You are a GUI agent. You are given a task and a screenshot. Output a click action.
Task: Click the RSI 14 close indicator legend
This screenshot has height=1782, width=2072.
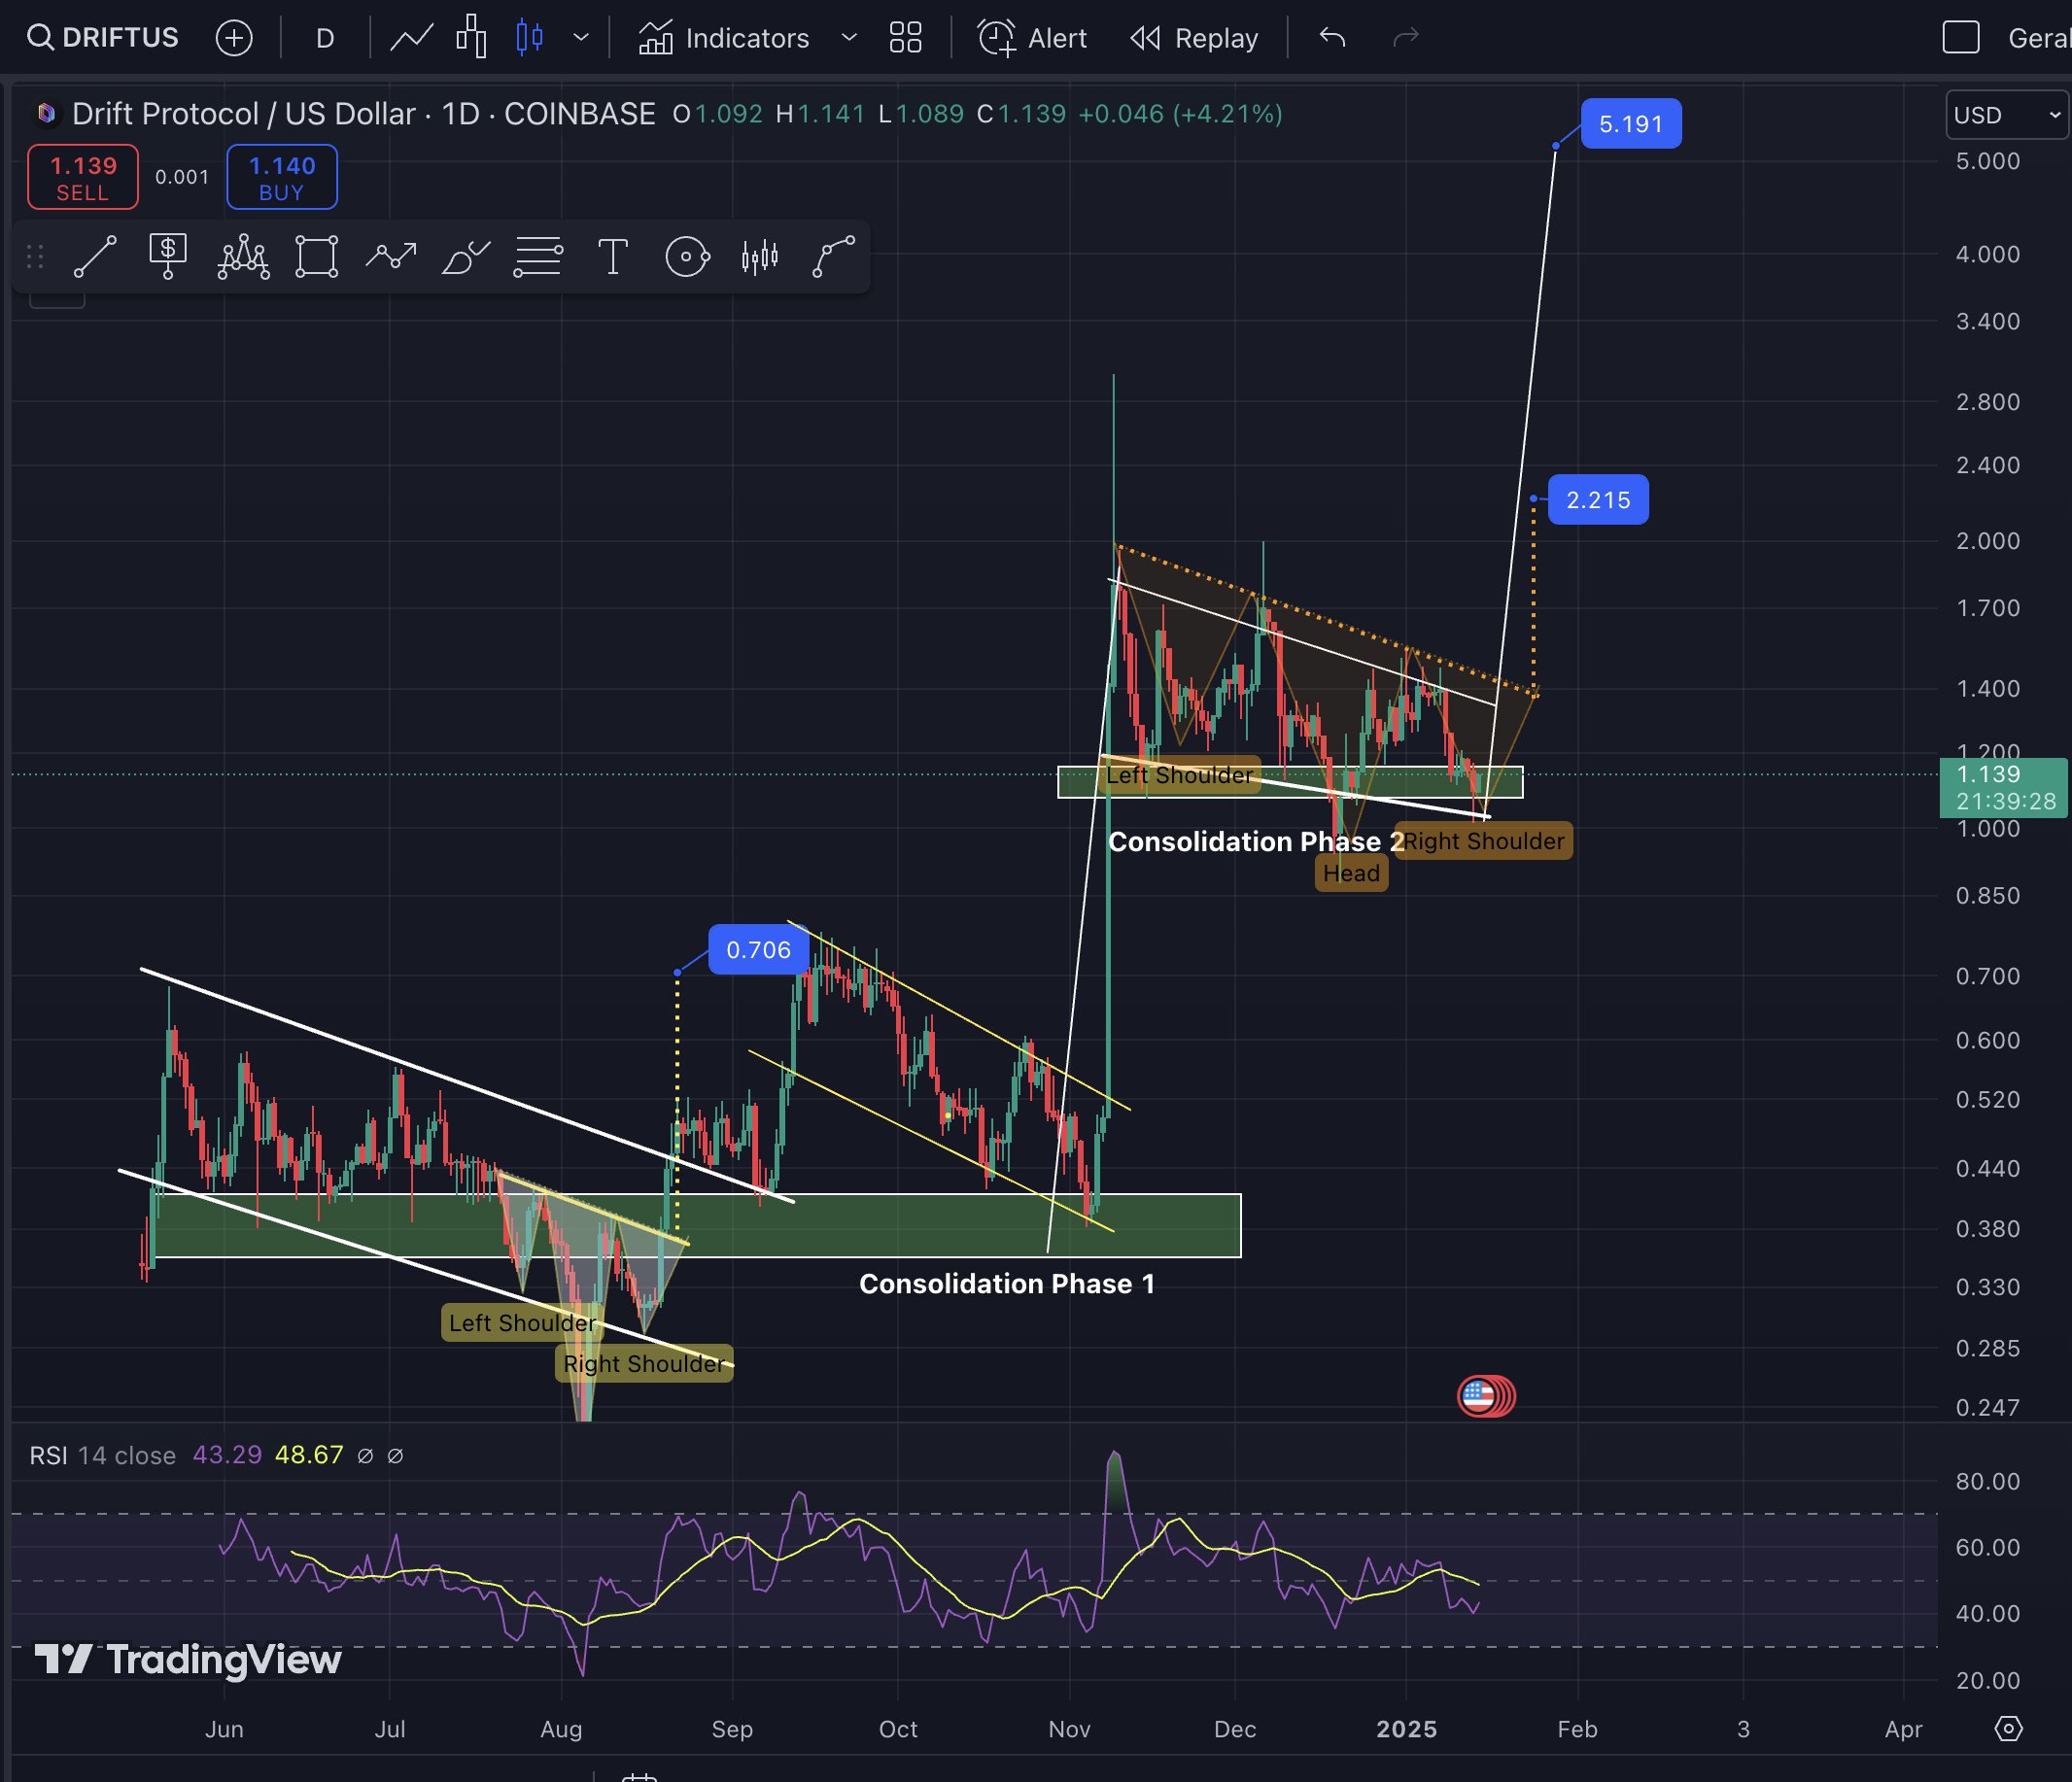tap(103, 1455)
